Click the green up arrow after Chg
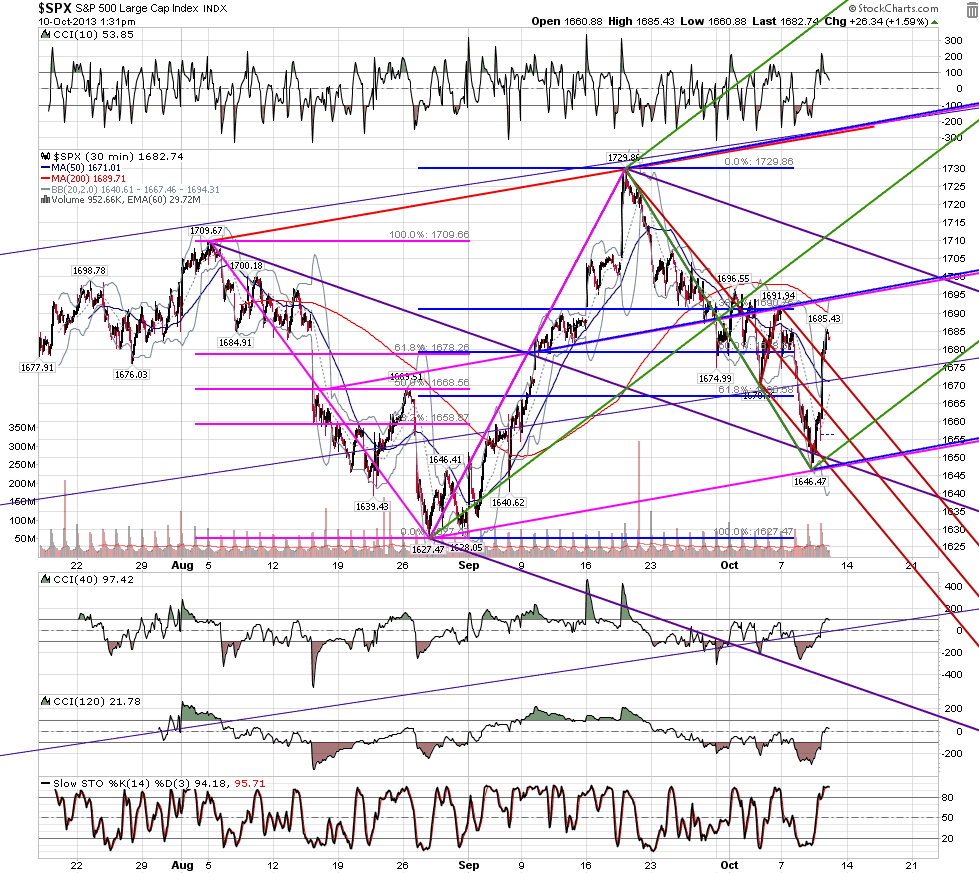 (934, 22)
